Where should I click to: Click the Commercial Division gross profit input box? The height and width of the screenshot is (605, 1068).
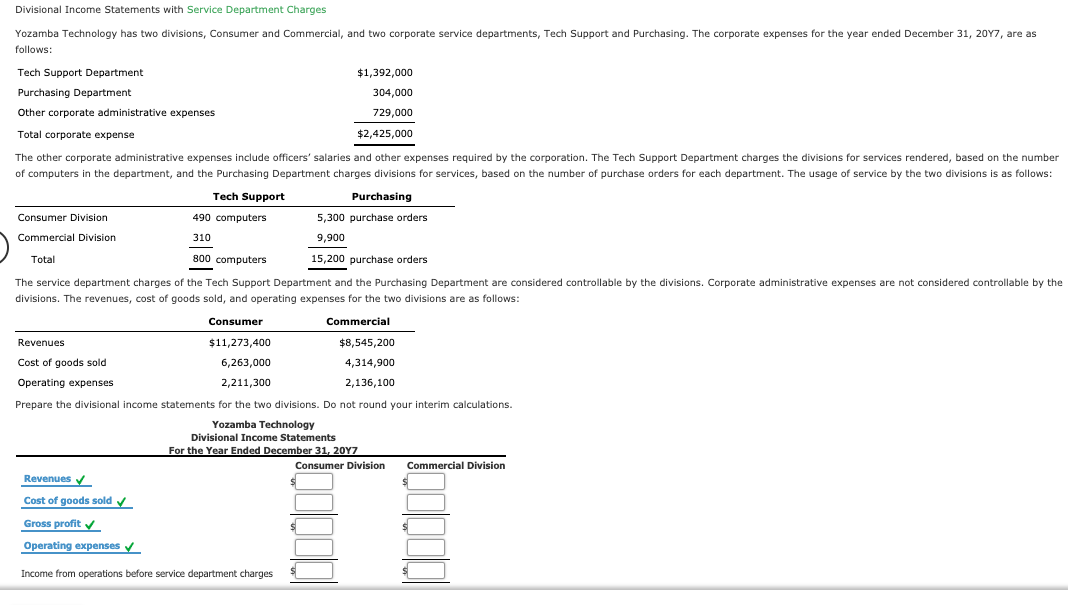427,525
